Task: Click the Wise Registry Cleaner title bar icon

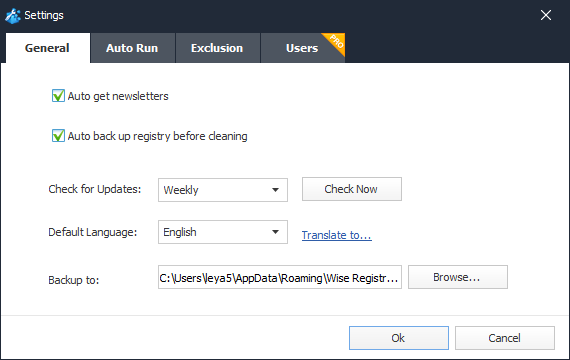Action: tap(13, 16)
